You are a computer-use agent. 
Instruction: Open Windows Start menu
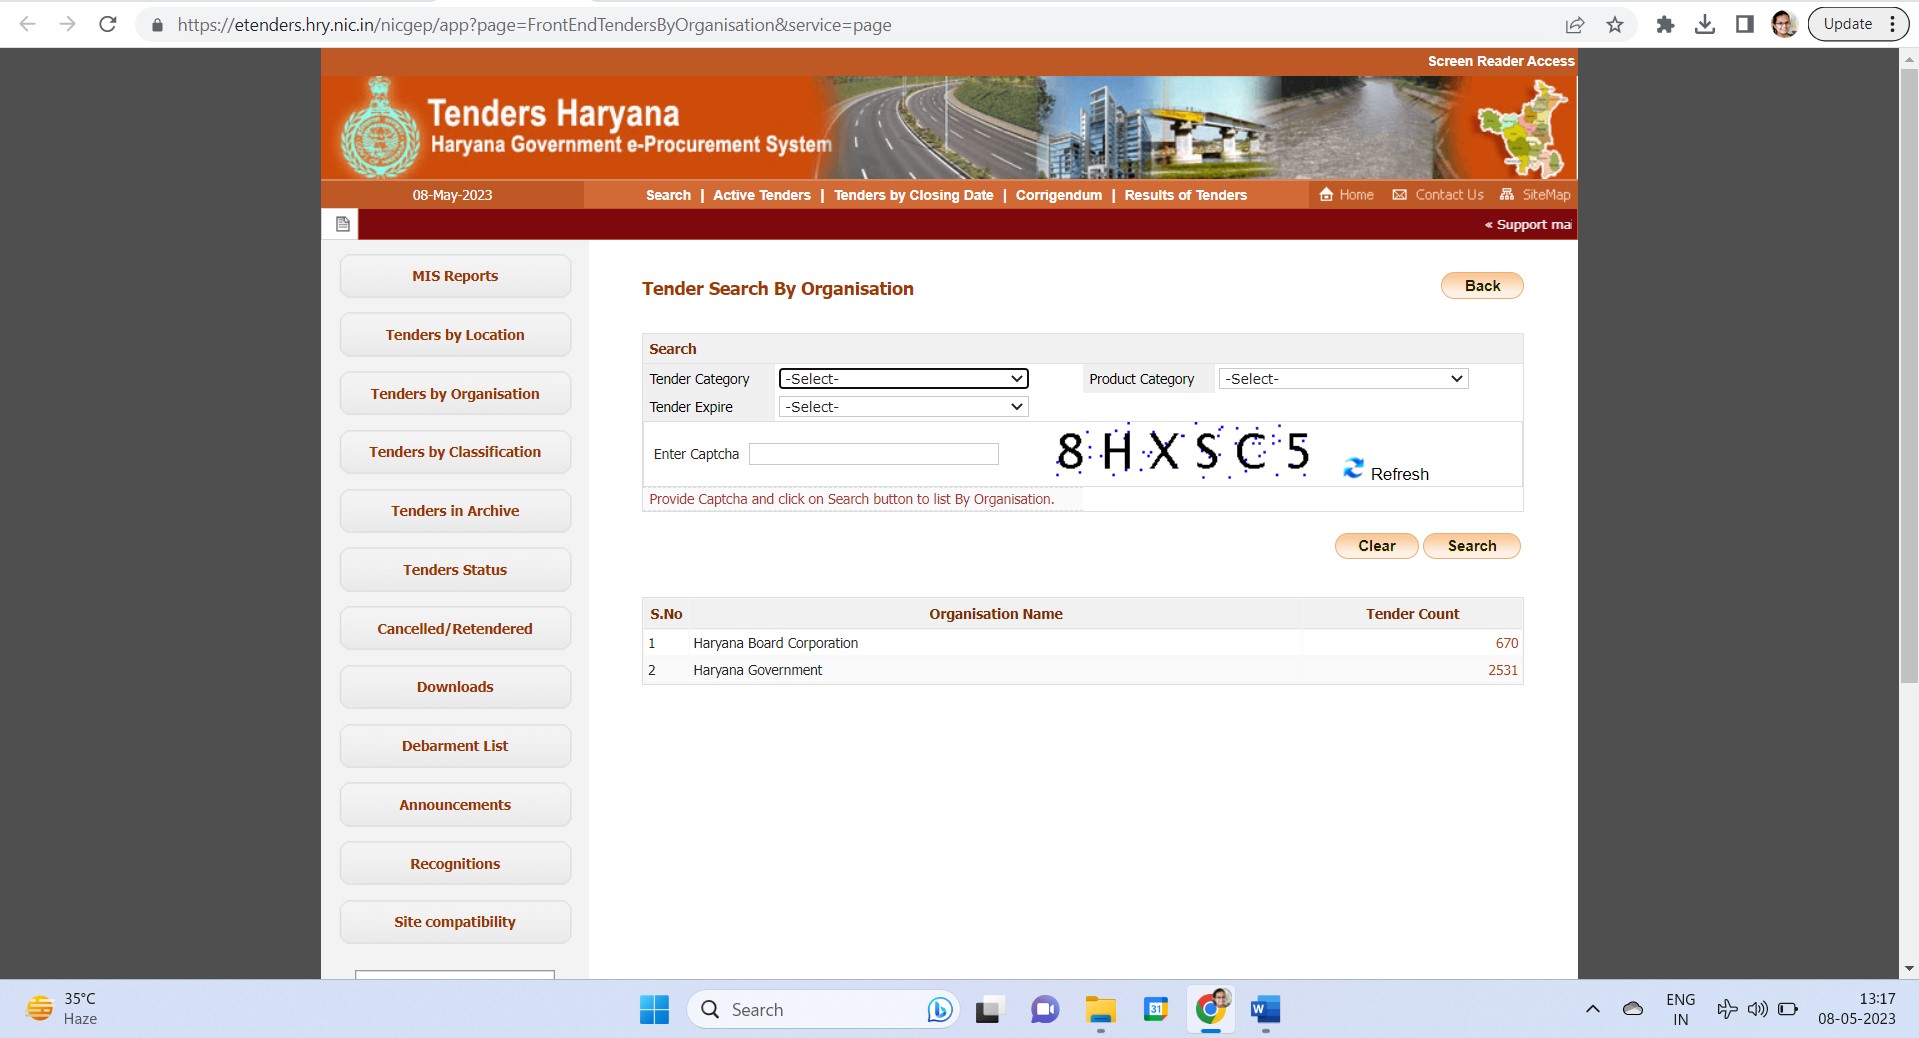tap(654, 1010)
